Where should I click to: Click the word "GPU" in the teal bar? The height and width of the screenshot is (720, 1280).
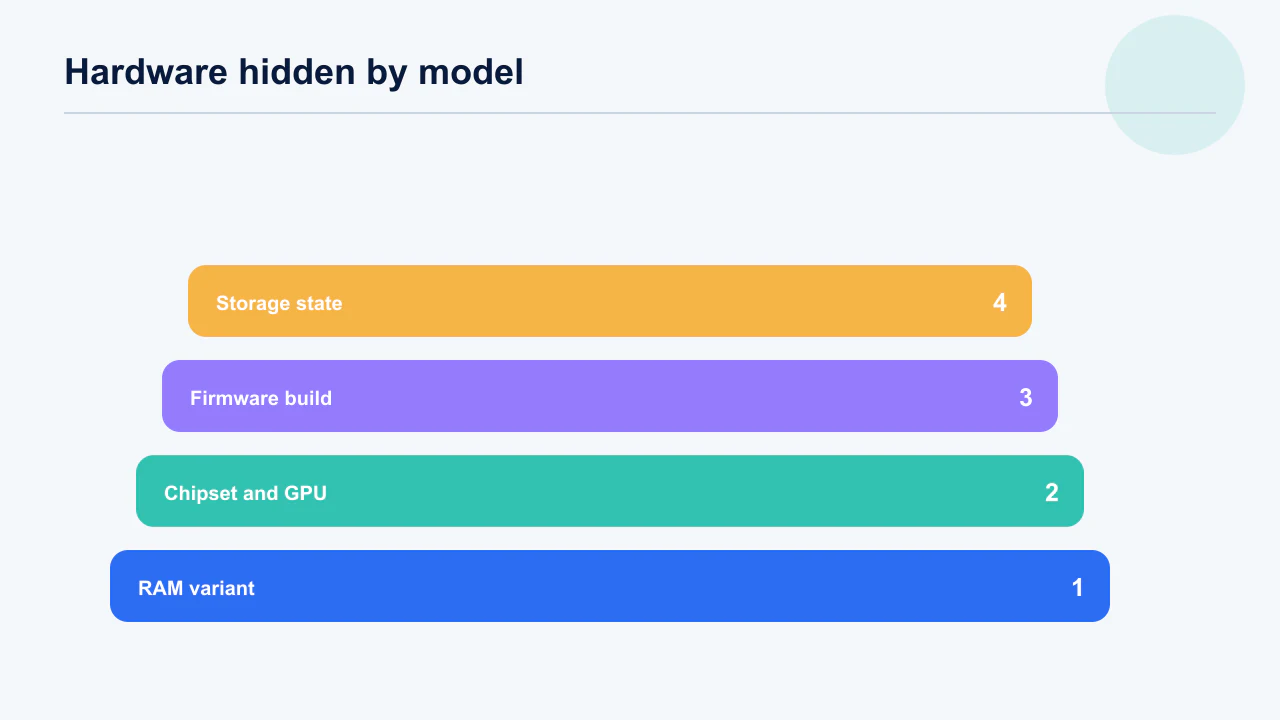point(305,493)
